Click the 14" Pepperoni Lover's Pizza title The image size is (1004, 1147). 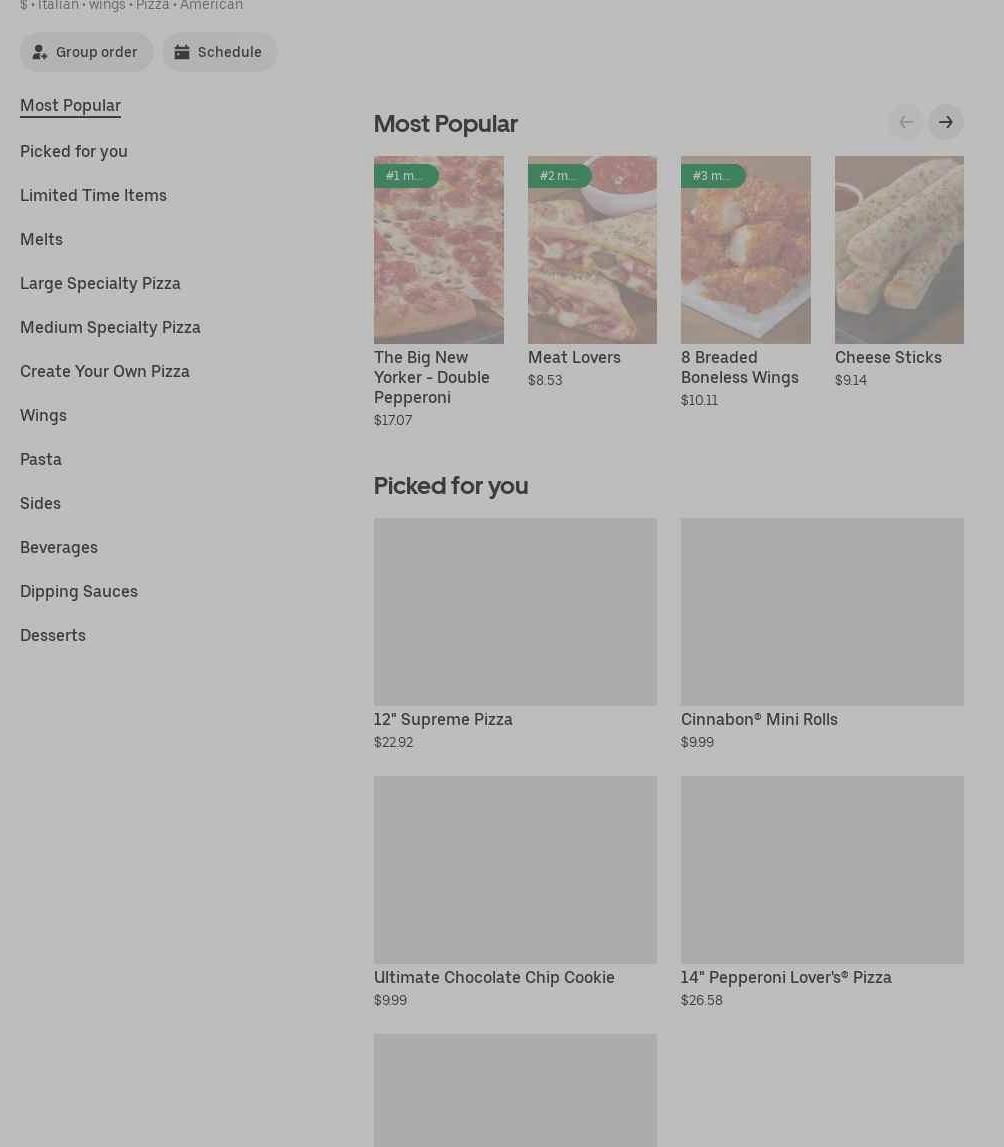[x=786, y=977]
